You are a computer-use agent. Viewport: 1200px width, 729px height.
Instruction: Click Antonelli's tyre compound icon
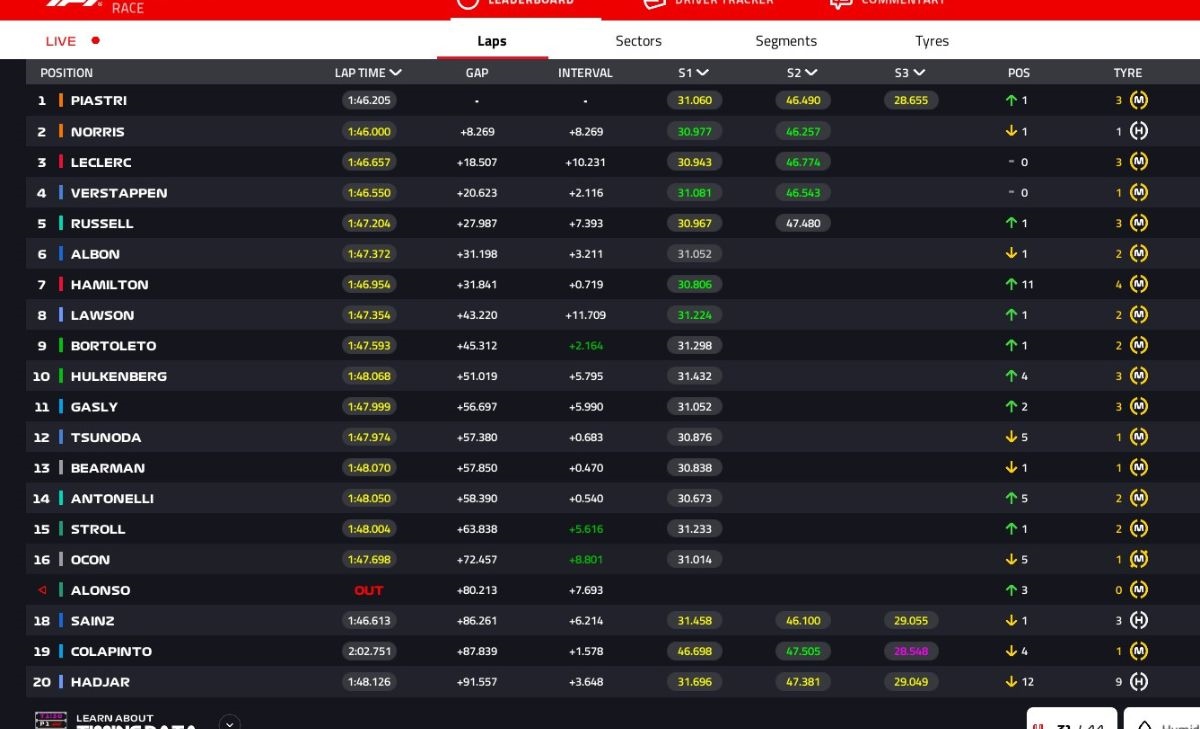coord(1138,498)
